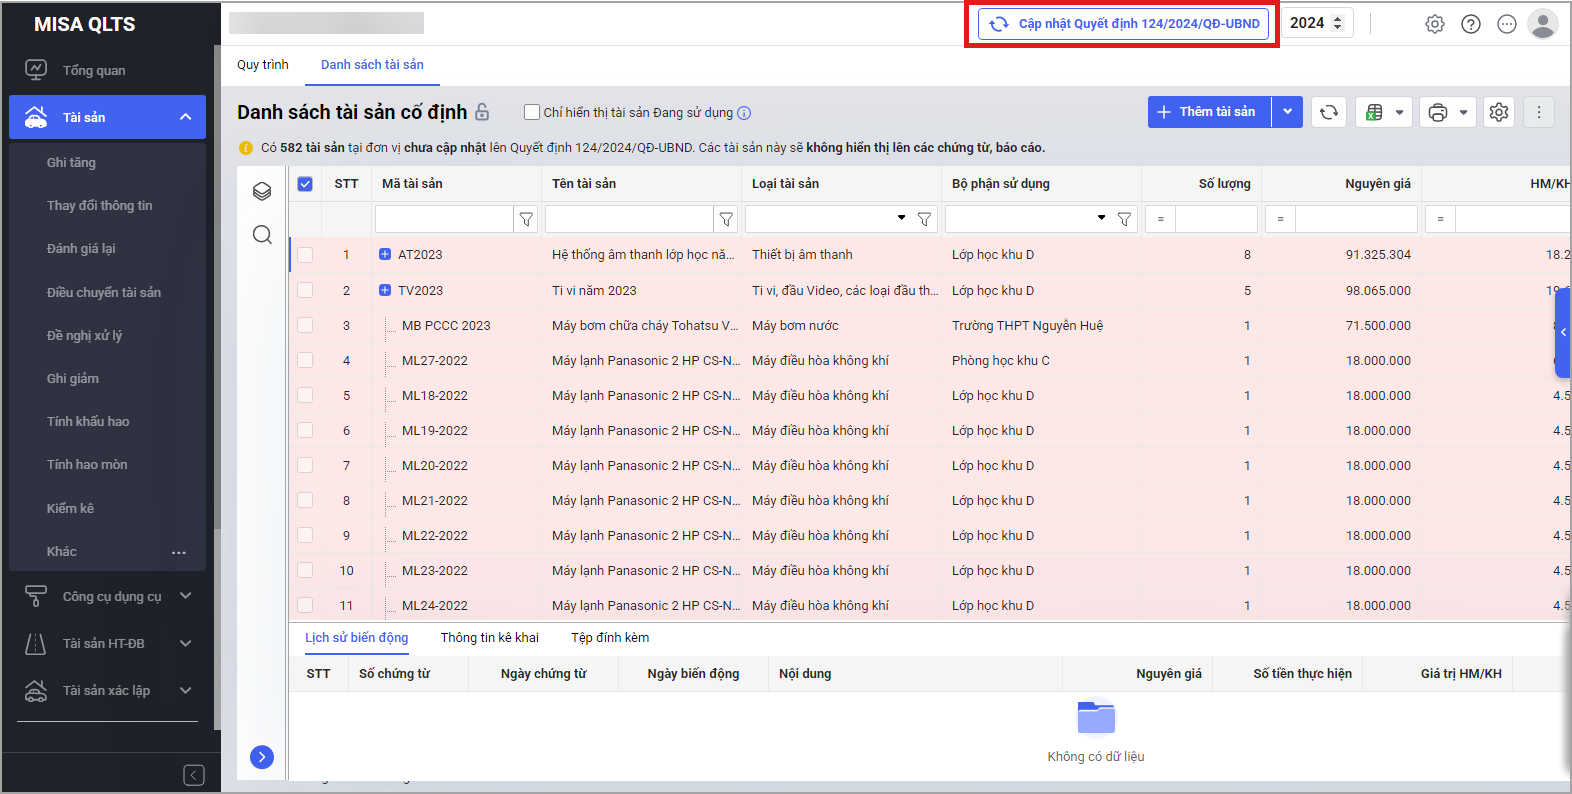Expand the TV2023 asset row
This screenshot has width=1572, height=794.
point(385,290)
